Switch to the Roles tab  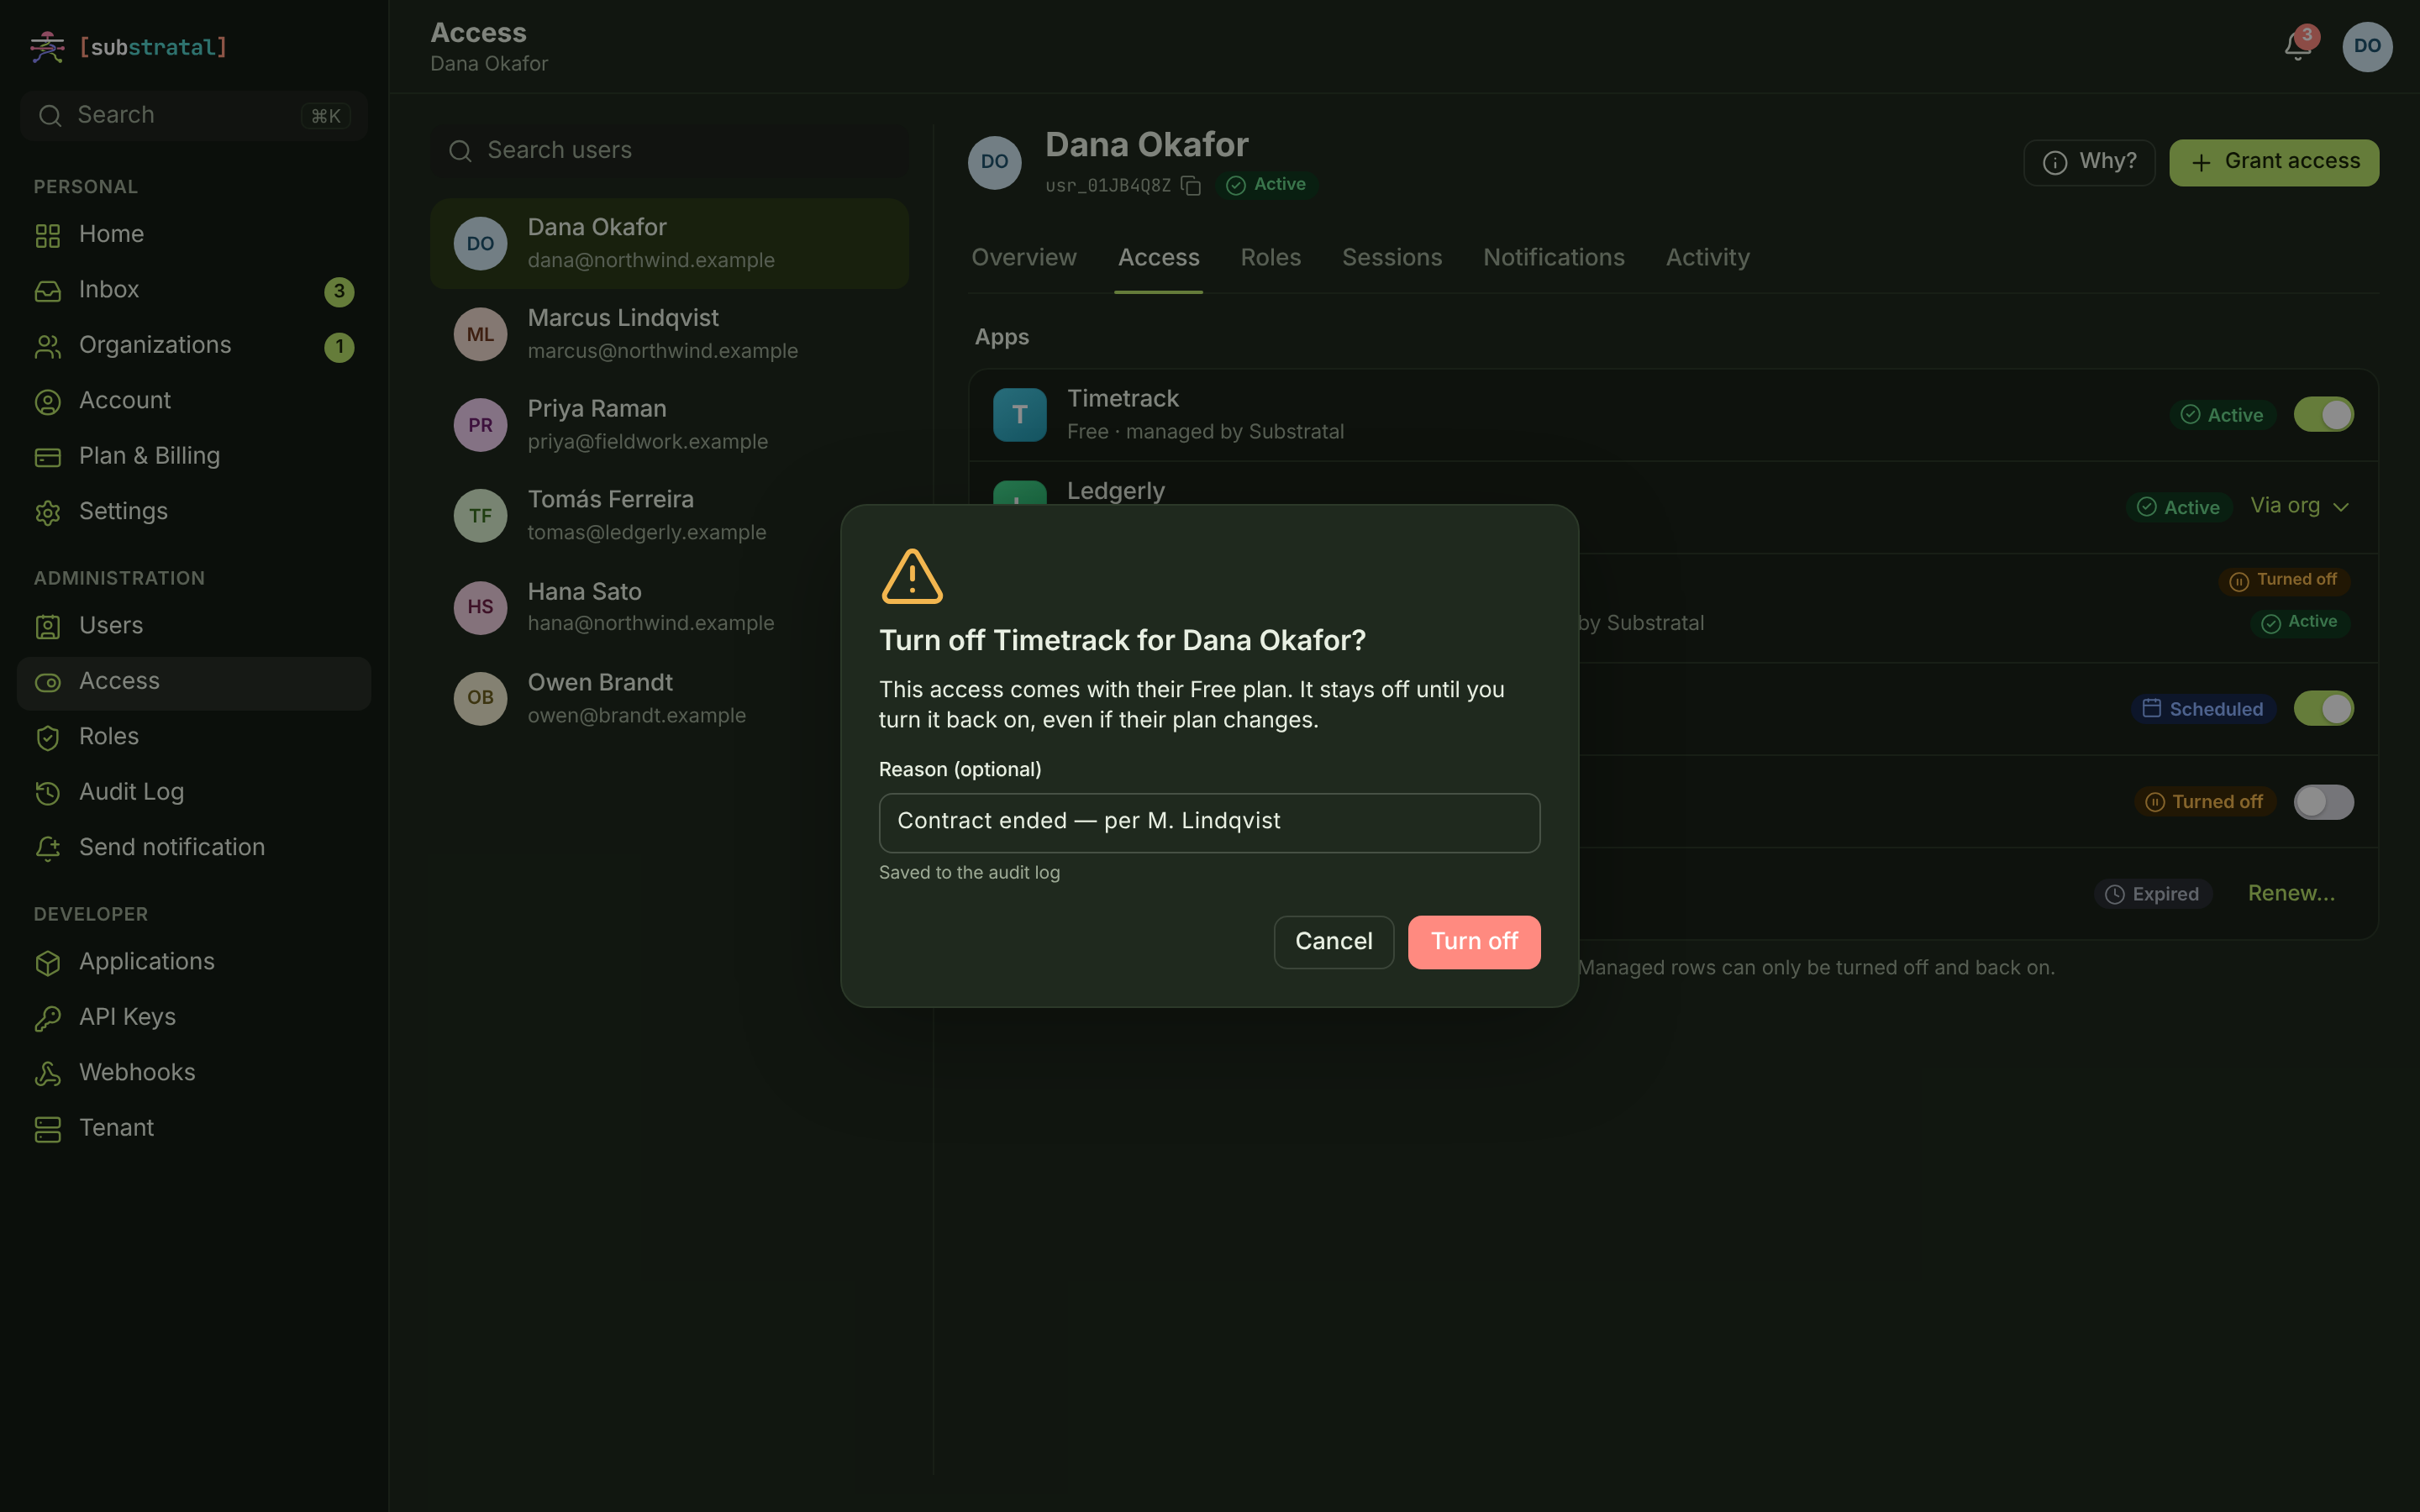[1270, 258]
